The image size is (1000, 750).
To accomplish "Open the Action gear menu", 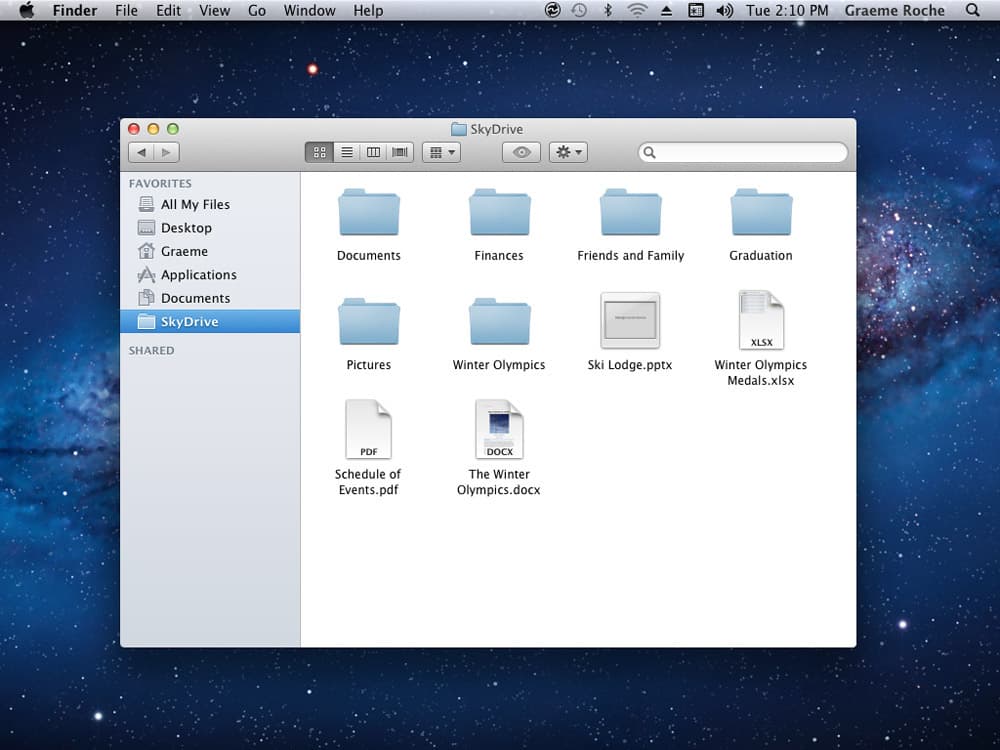I will click(568, 152).
